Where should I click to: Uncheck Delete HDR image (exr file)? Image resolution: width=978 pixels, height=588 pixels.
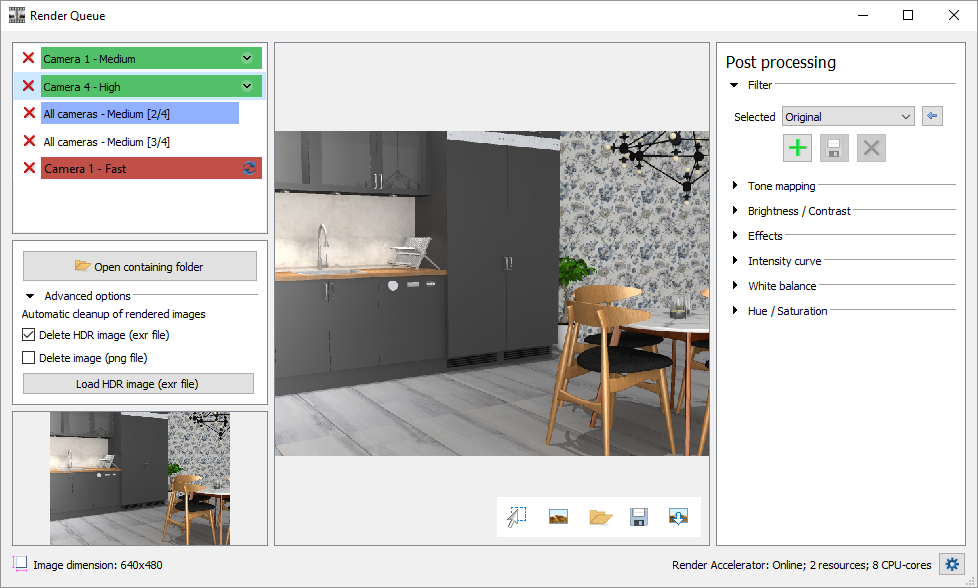[28, 336]
